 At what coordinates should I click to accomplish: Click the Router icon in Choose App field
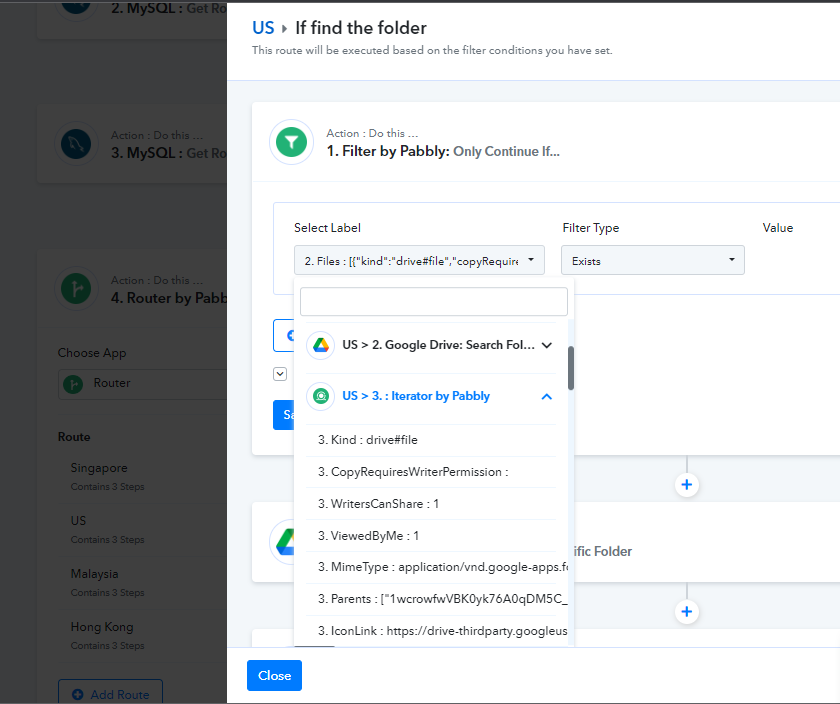pos(73,384)
